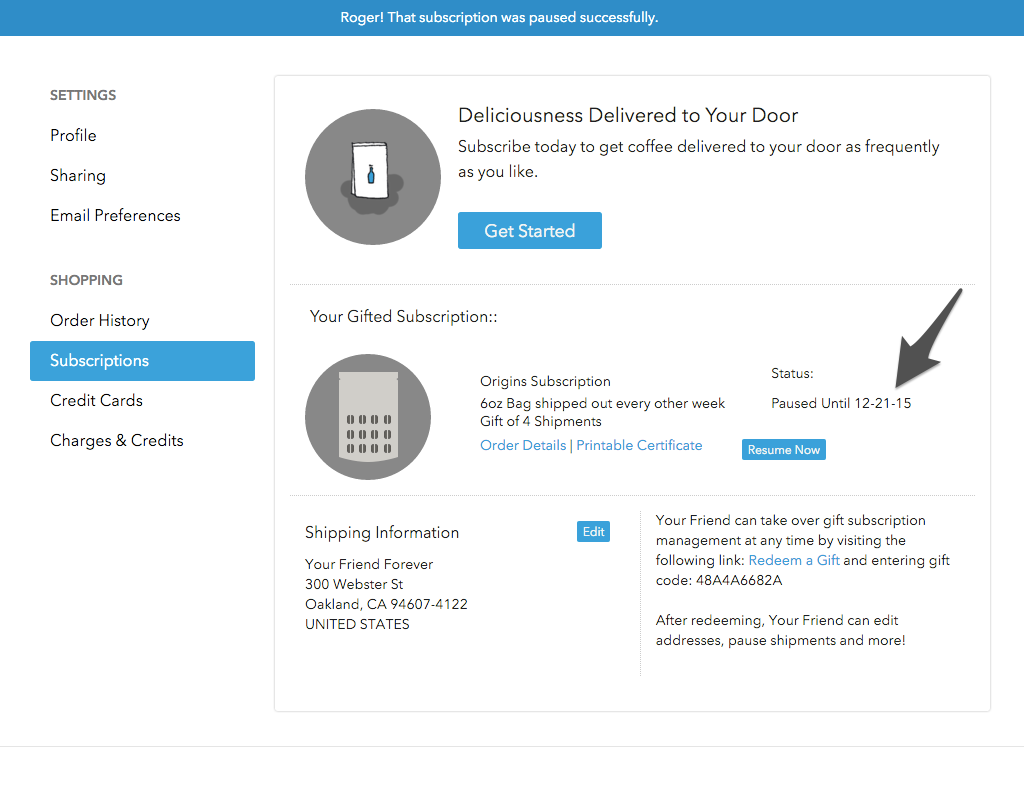Open Credit Cards page
Screen dimensions: 1024x793
97,400
